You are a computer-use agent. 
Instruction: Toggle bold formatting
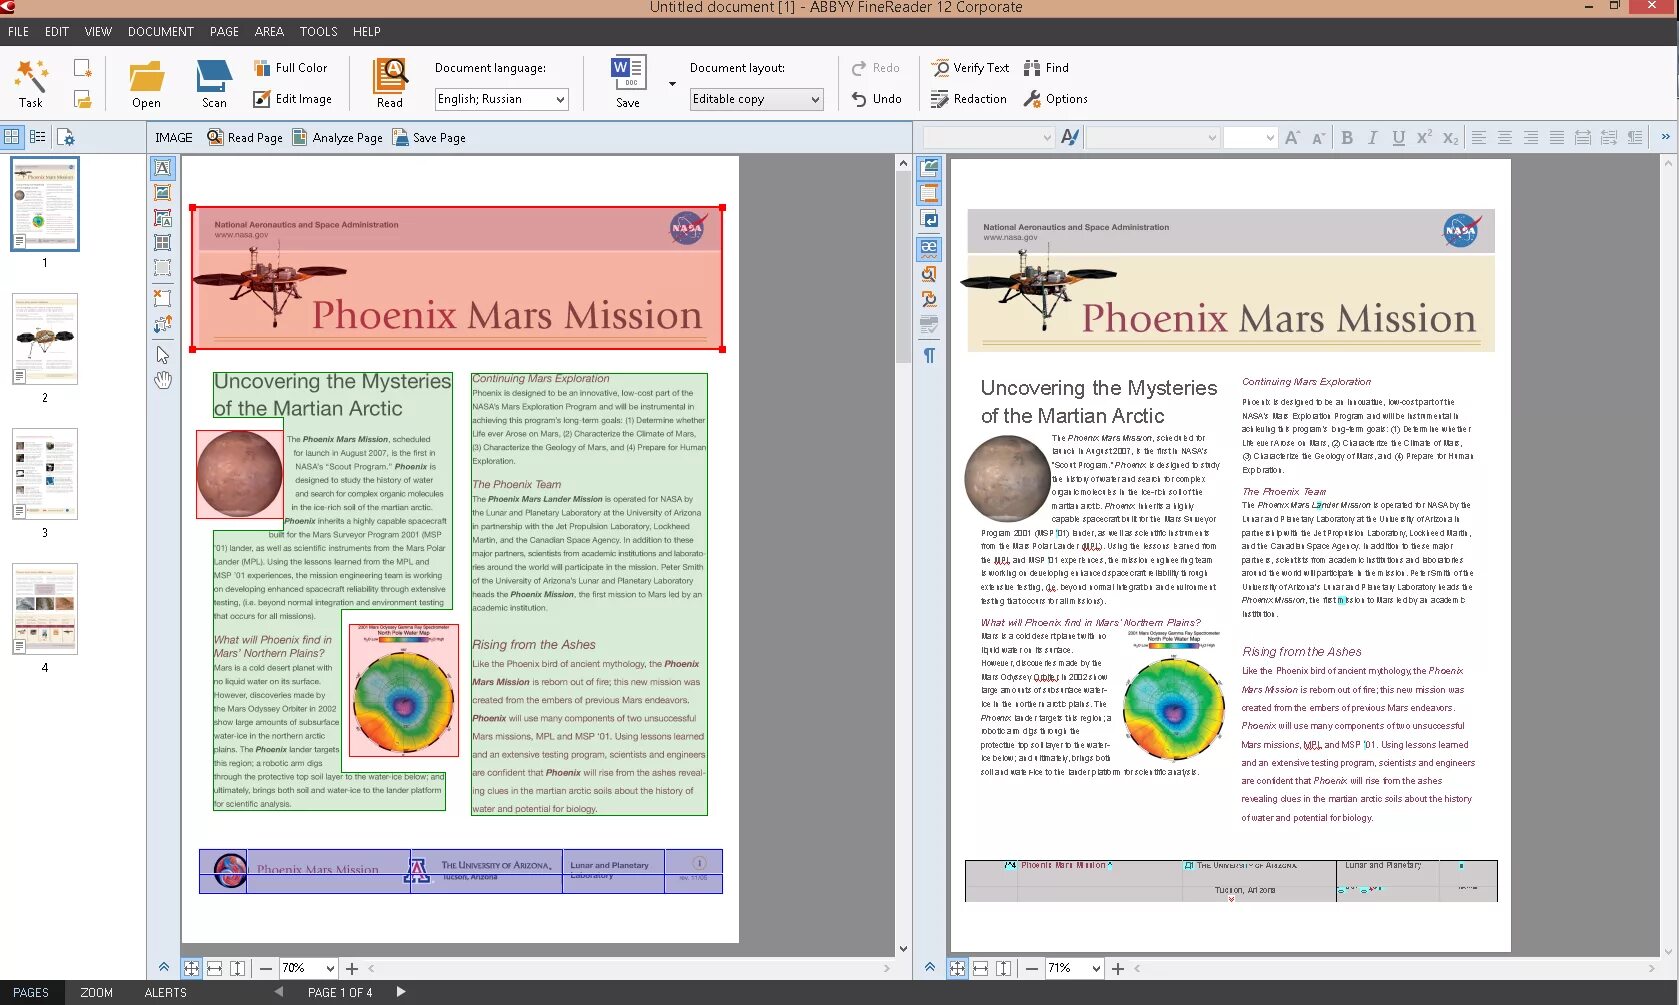coord(1347,138)
